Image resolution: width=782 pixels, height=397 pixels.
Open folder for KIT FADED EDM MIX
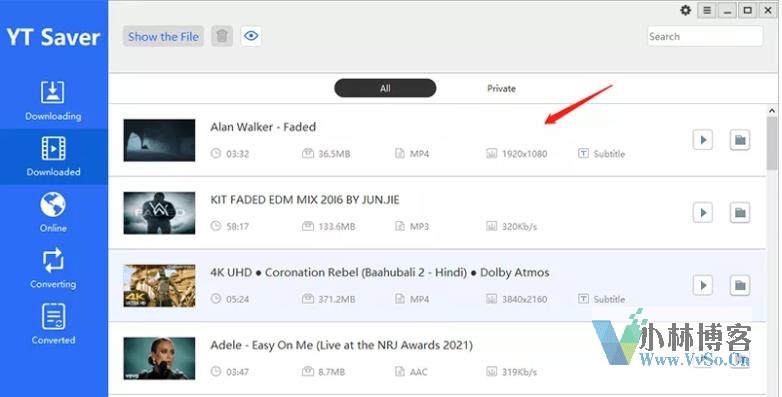pyautogui.click(x=740, y=213)
